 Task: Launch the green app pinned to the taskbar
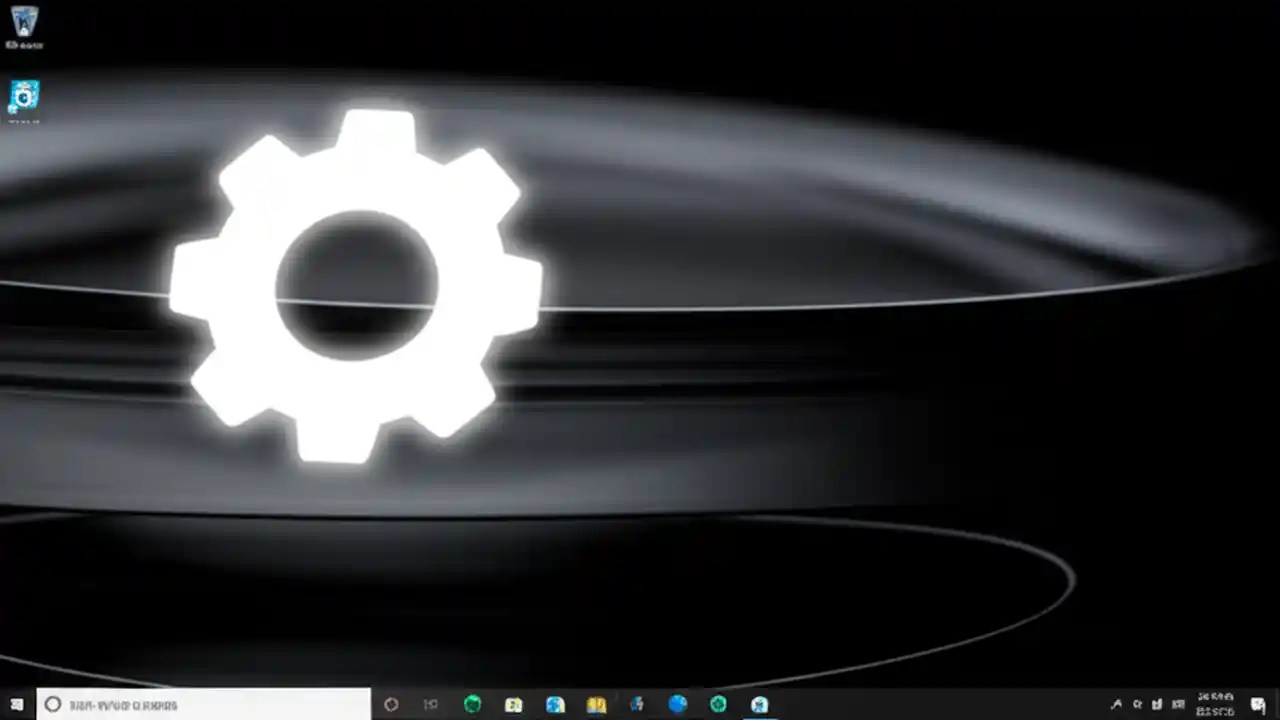(x=472, y=705)
